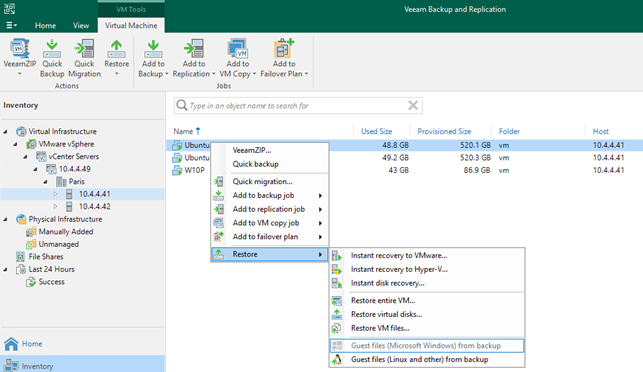Click the Add to Backup ribbon icon

coord(153,48)
